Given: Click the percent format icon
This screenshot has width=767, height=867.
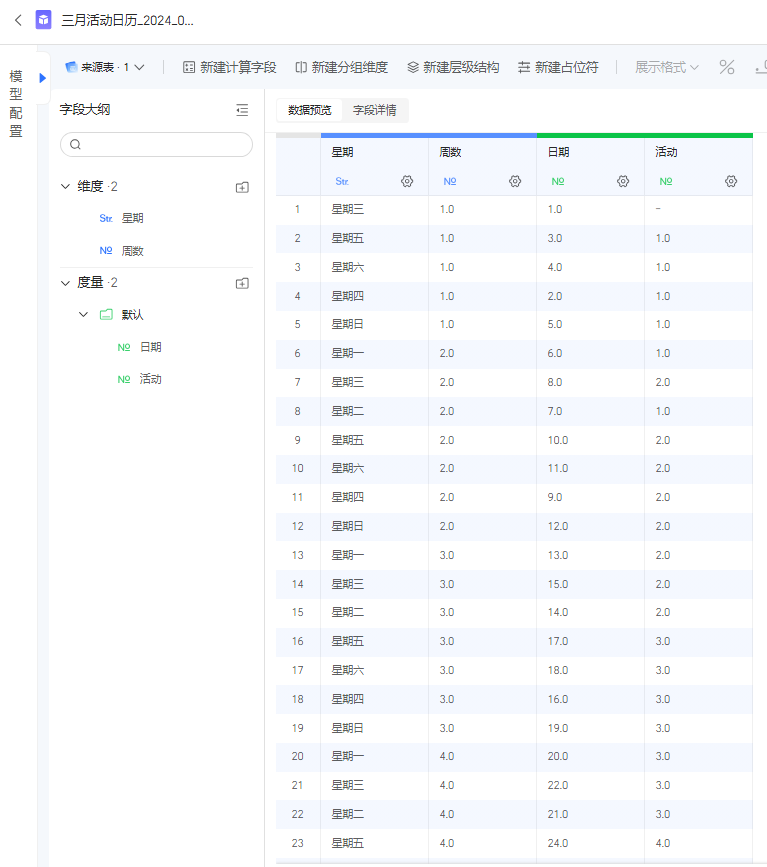Looking at the screenshot, I should pyautogui.click(x=727, y=67).
